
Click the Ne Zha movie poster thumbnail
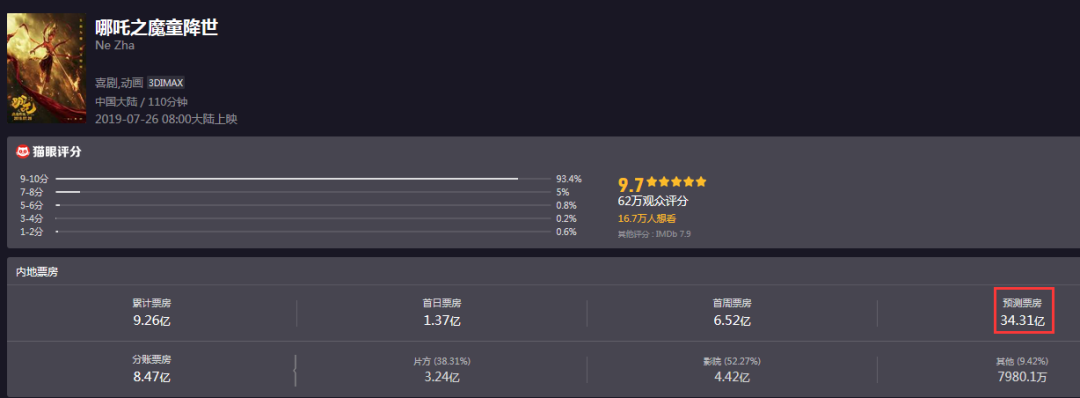pos(46,68)
